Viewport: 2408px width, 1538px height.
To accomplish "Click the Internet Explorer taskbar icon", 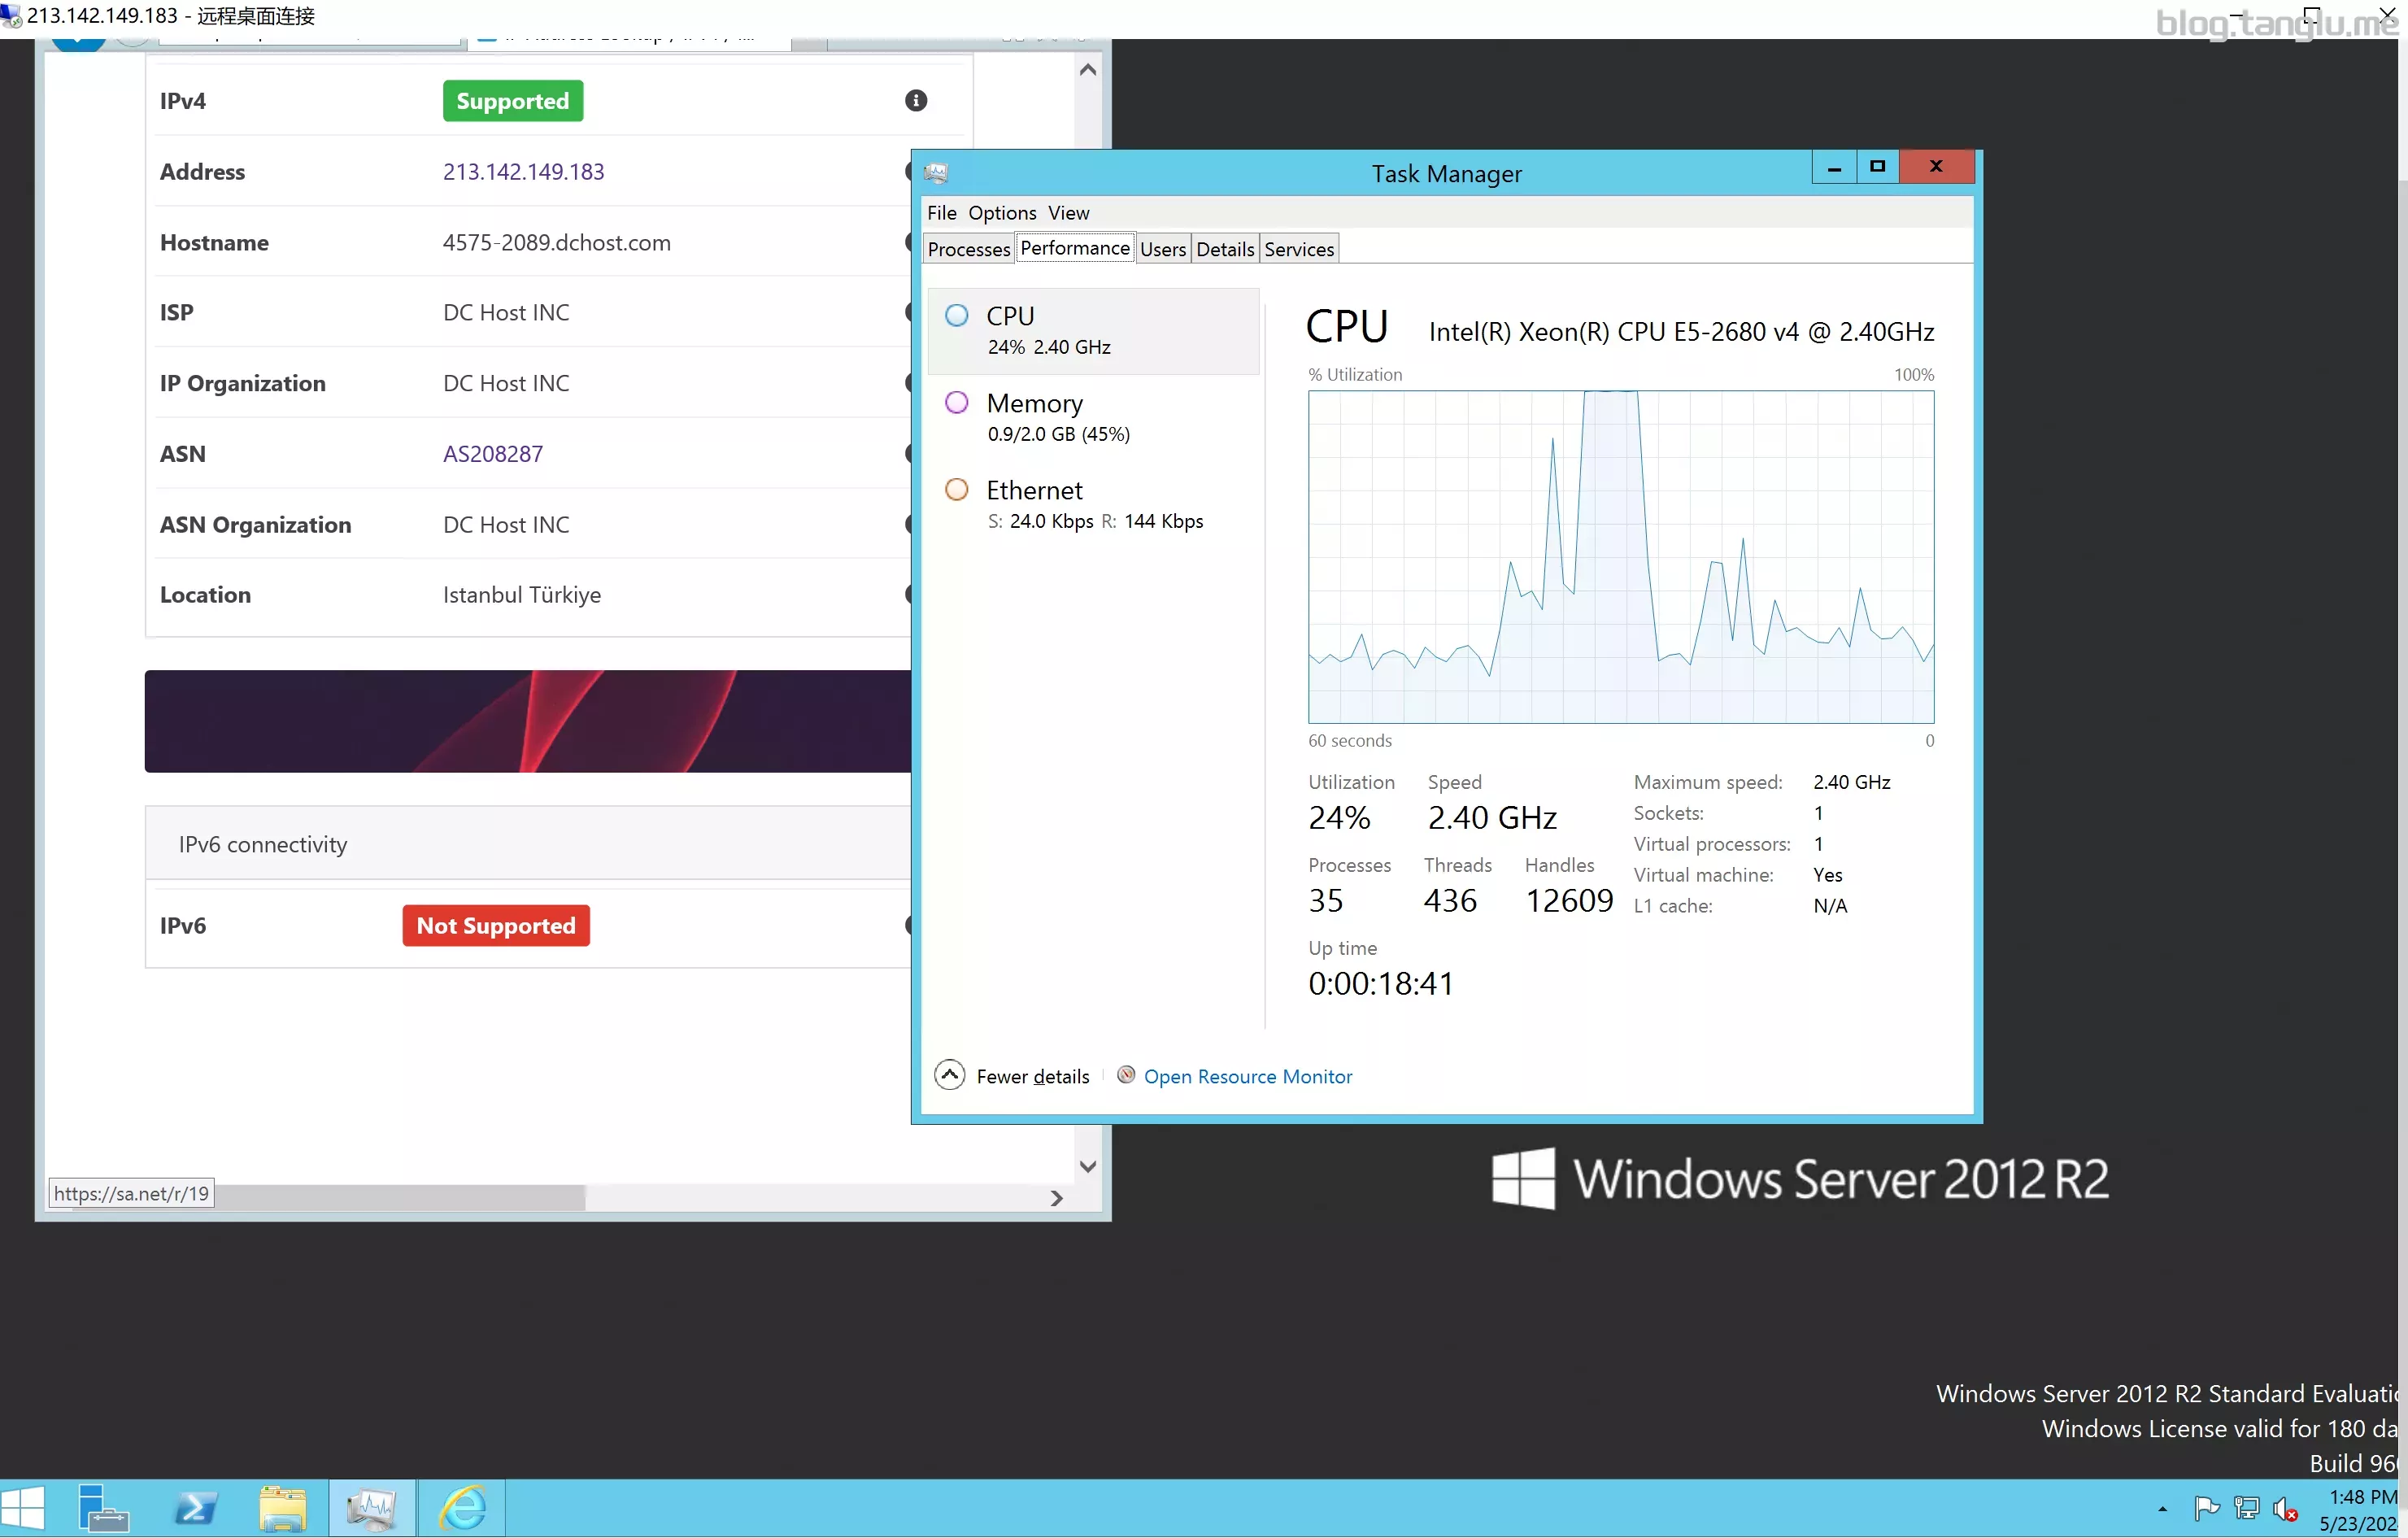I will coord(463,1508).
